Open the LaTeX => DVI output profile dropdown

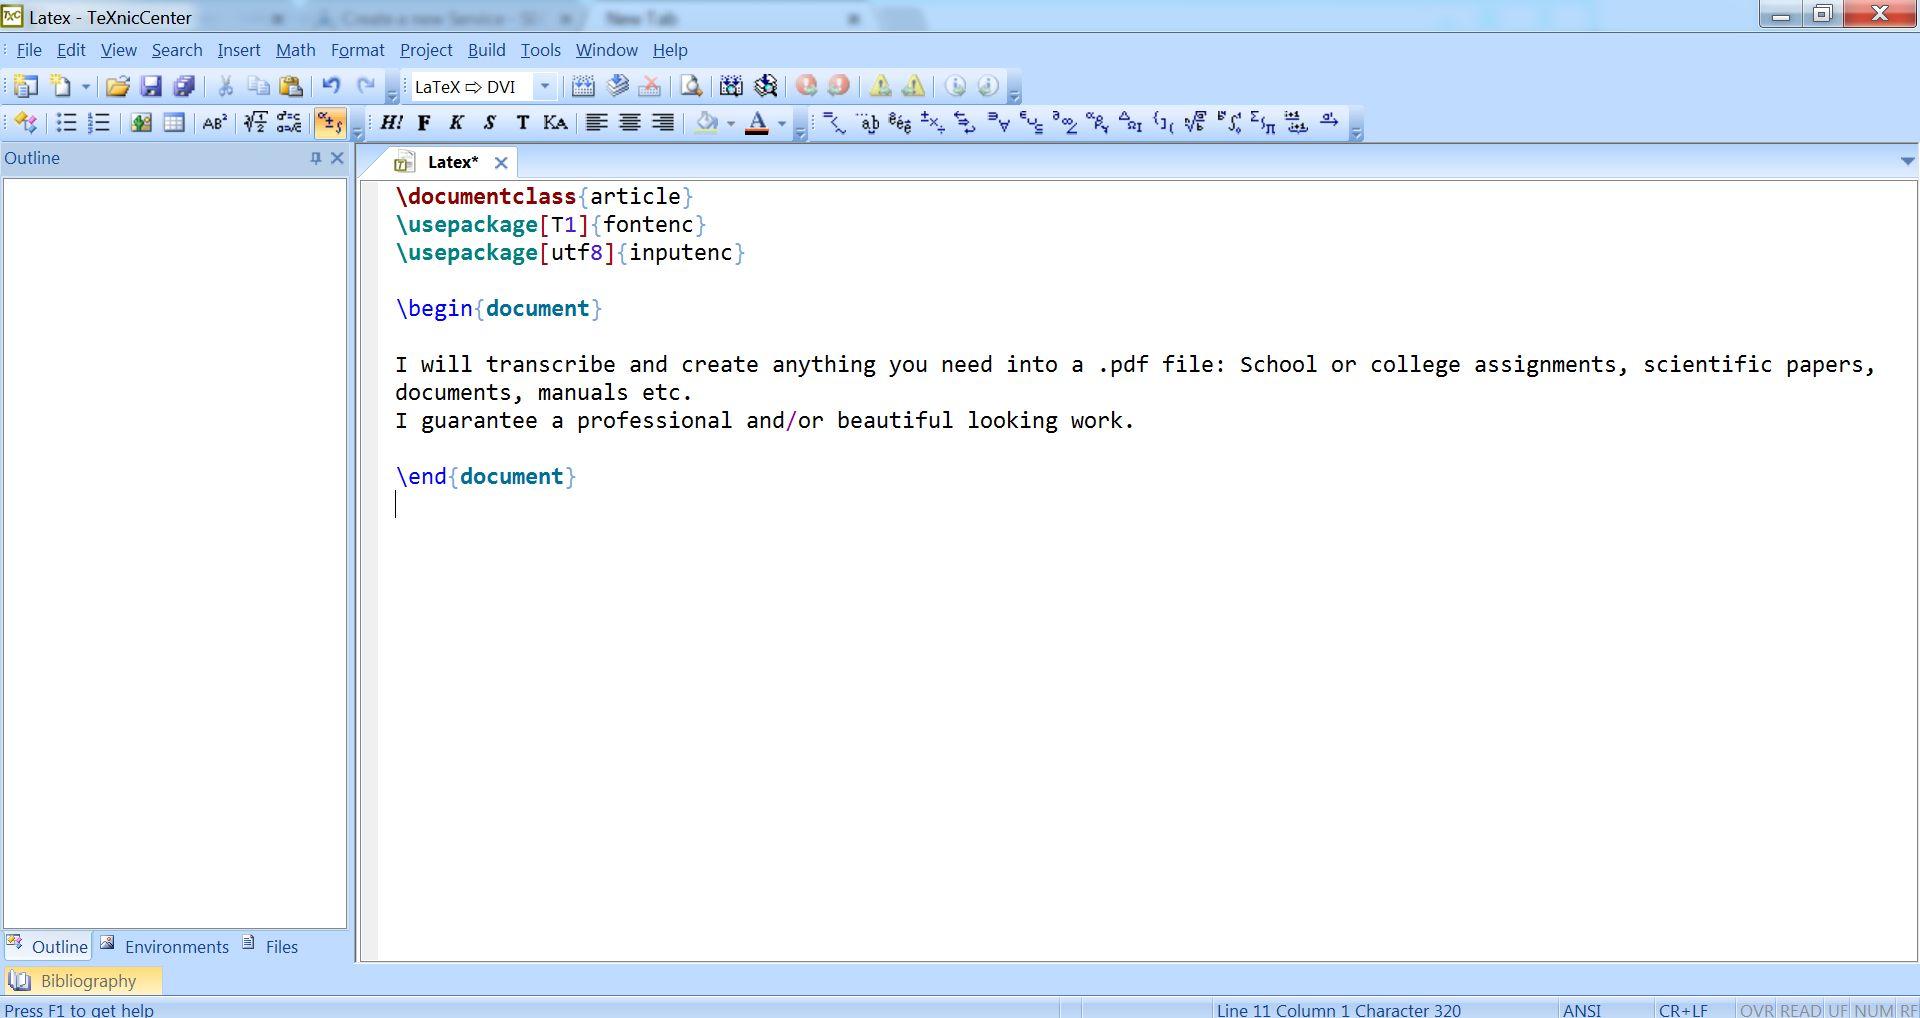pyautogui.click(x=544, y=86)
